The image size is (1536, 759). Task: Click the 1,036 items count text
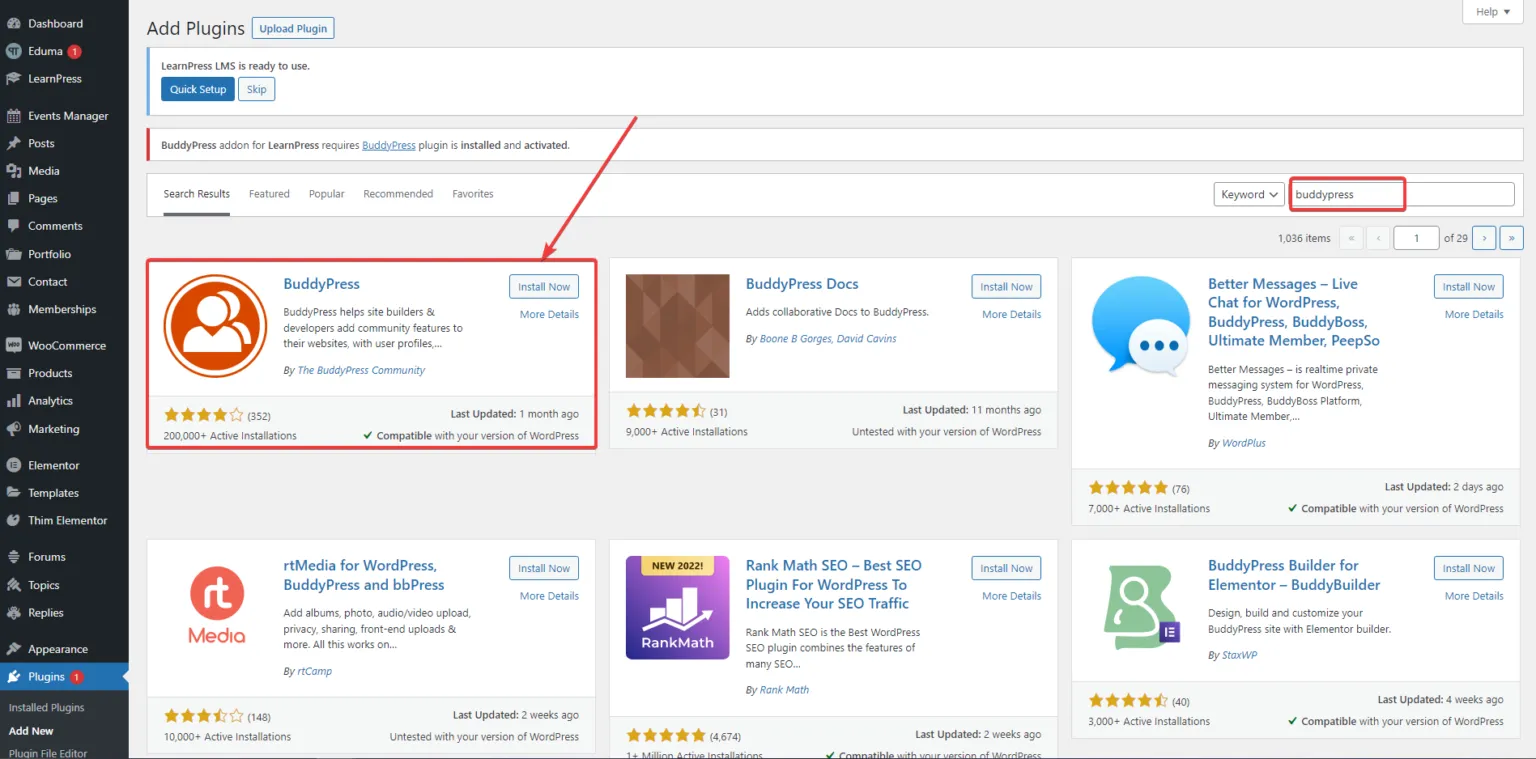(1304, 238)
